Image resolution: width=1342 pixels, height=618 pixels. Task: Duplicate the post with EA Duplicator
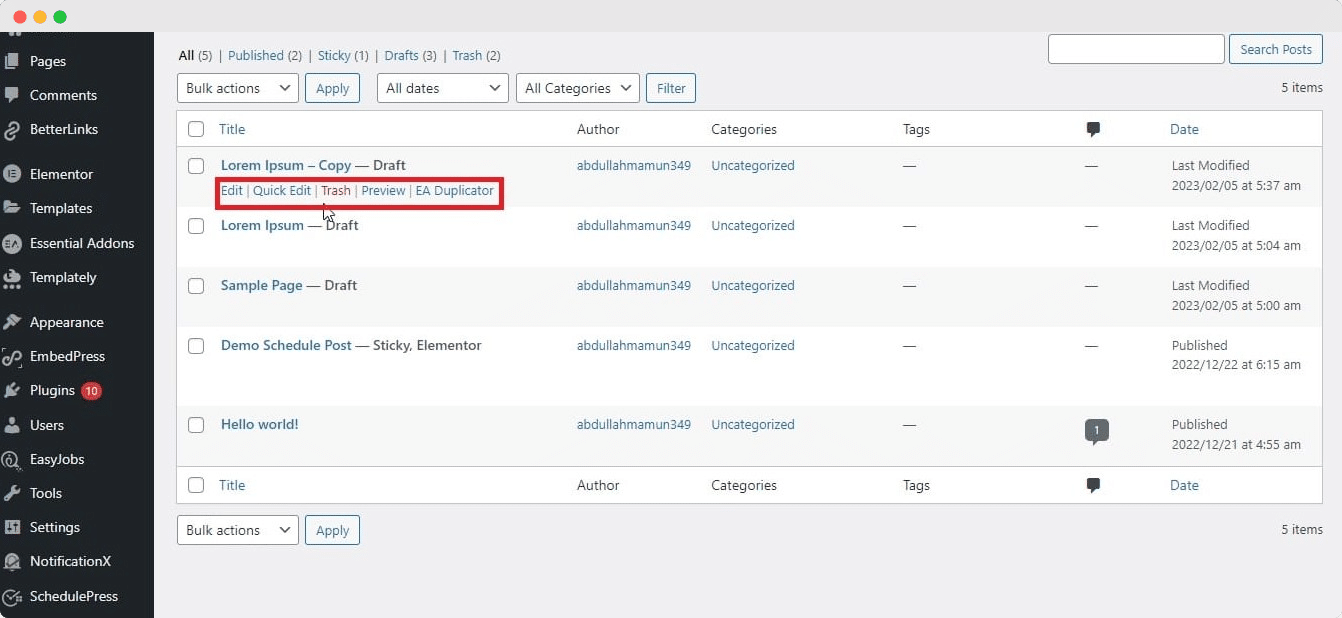(455, 190)
